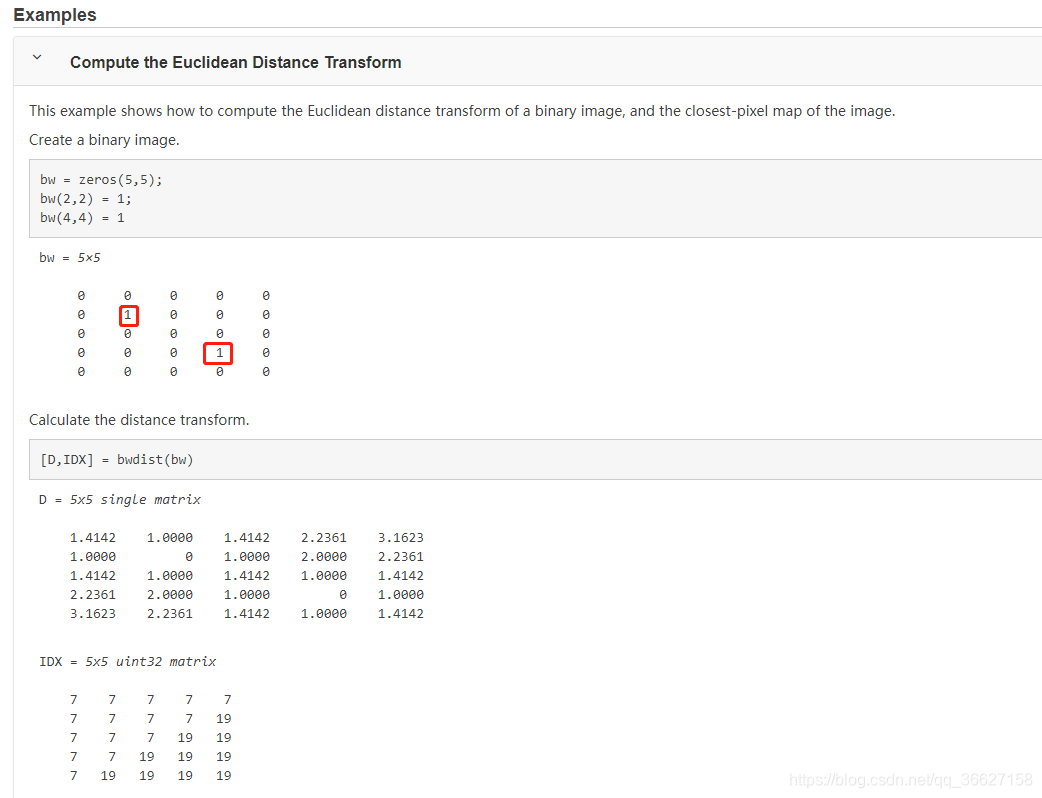Click the 3.1623 value in D's last row
1042x798 pixels.
(92, 614)
